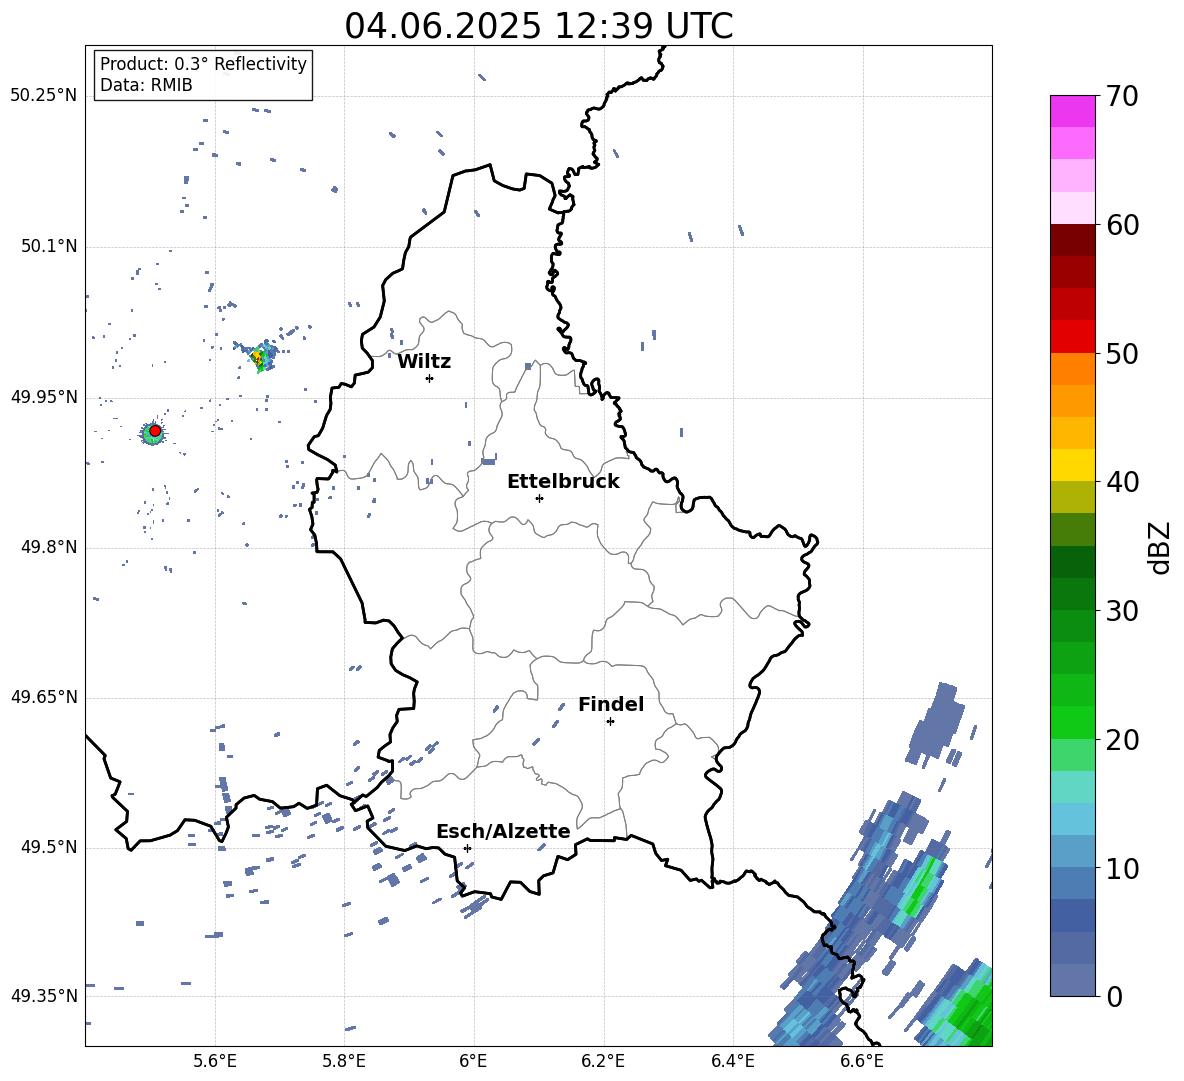Click the 5.6°E longitude label

point(215,1061)
